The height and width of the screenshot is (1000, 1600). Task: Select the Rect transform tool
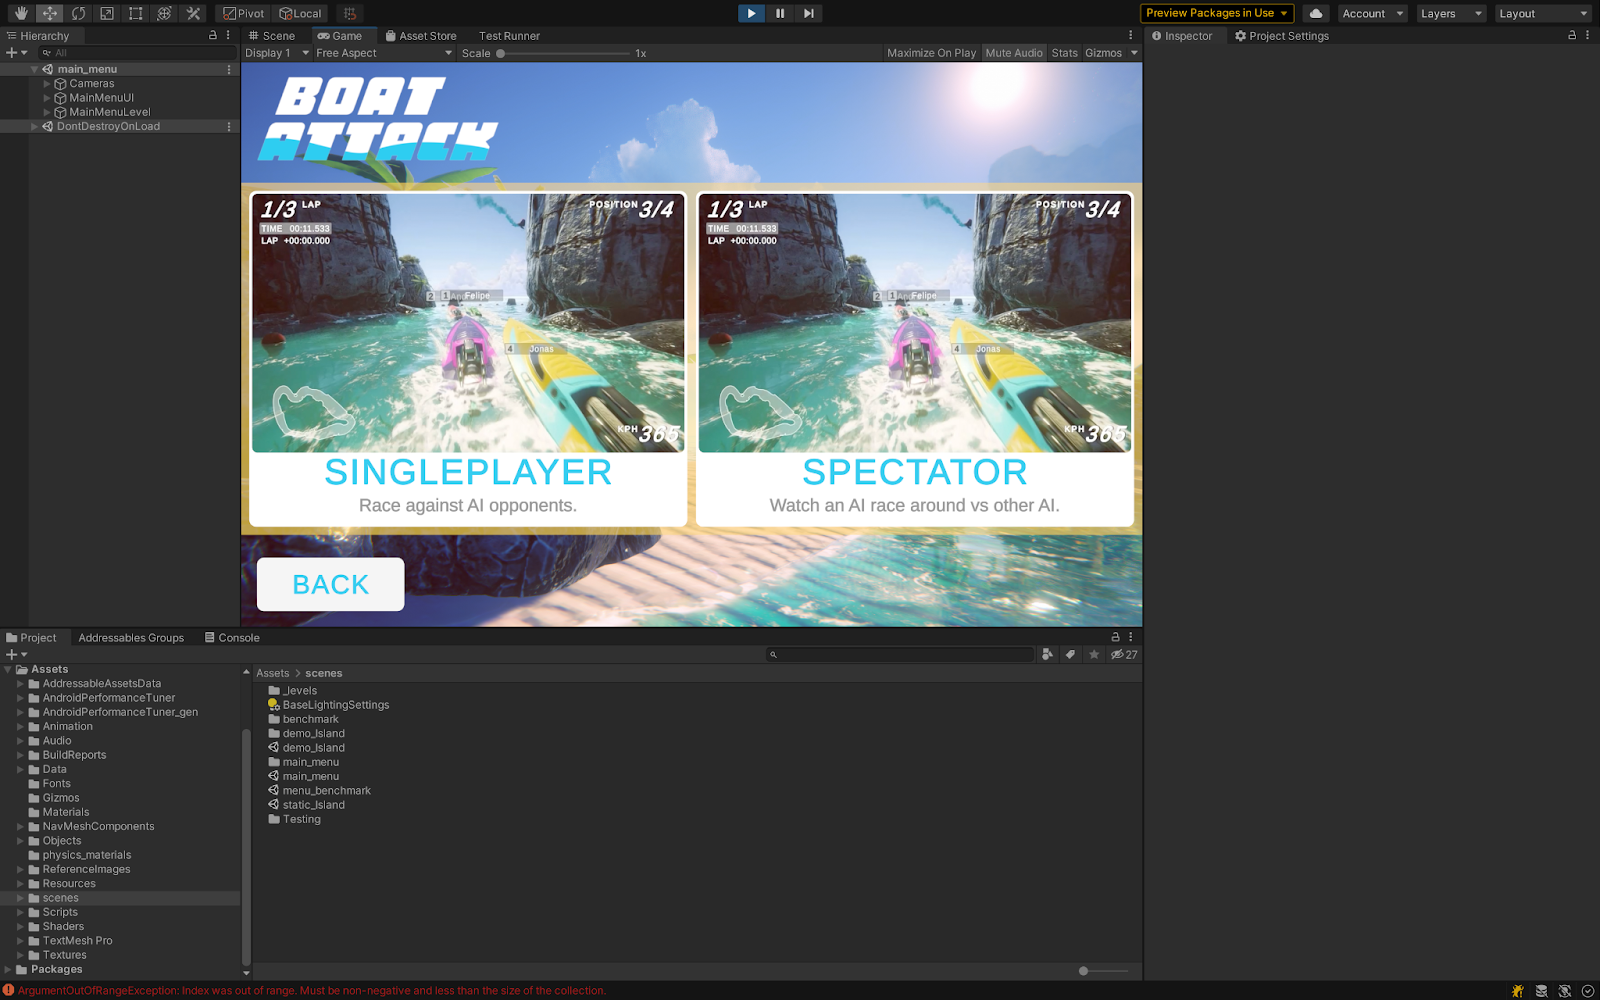click(136, 13)
